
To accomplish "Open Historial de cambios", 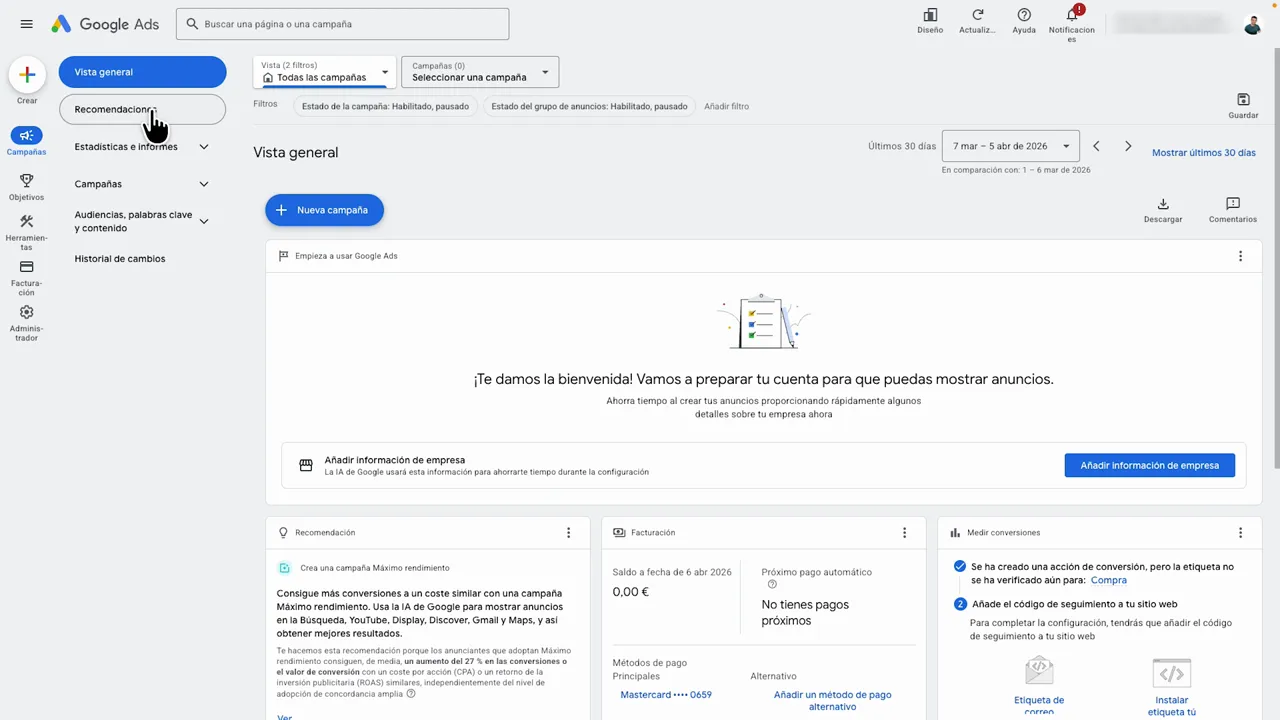I will 120,259.
